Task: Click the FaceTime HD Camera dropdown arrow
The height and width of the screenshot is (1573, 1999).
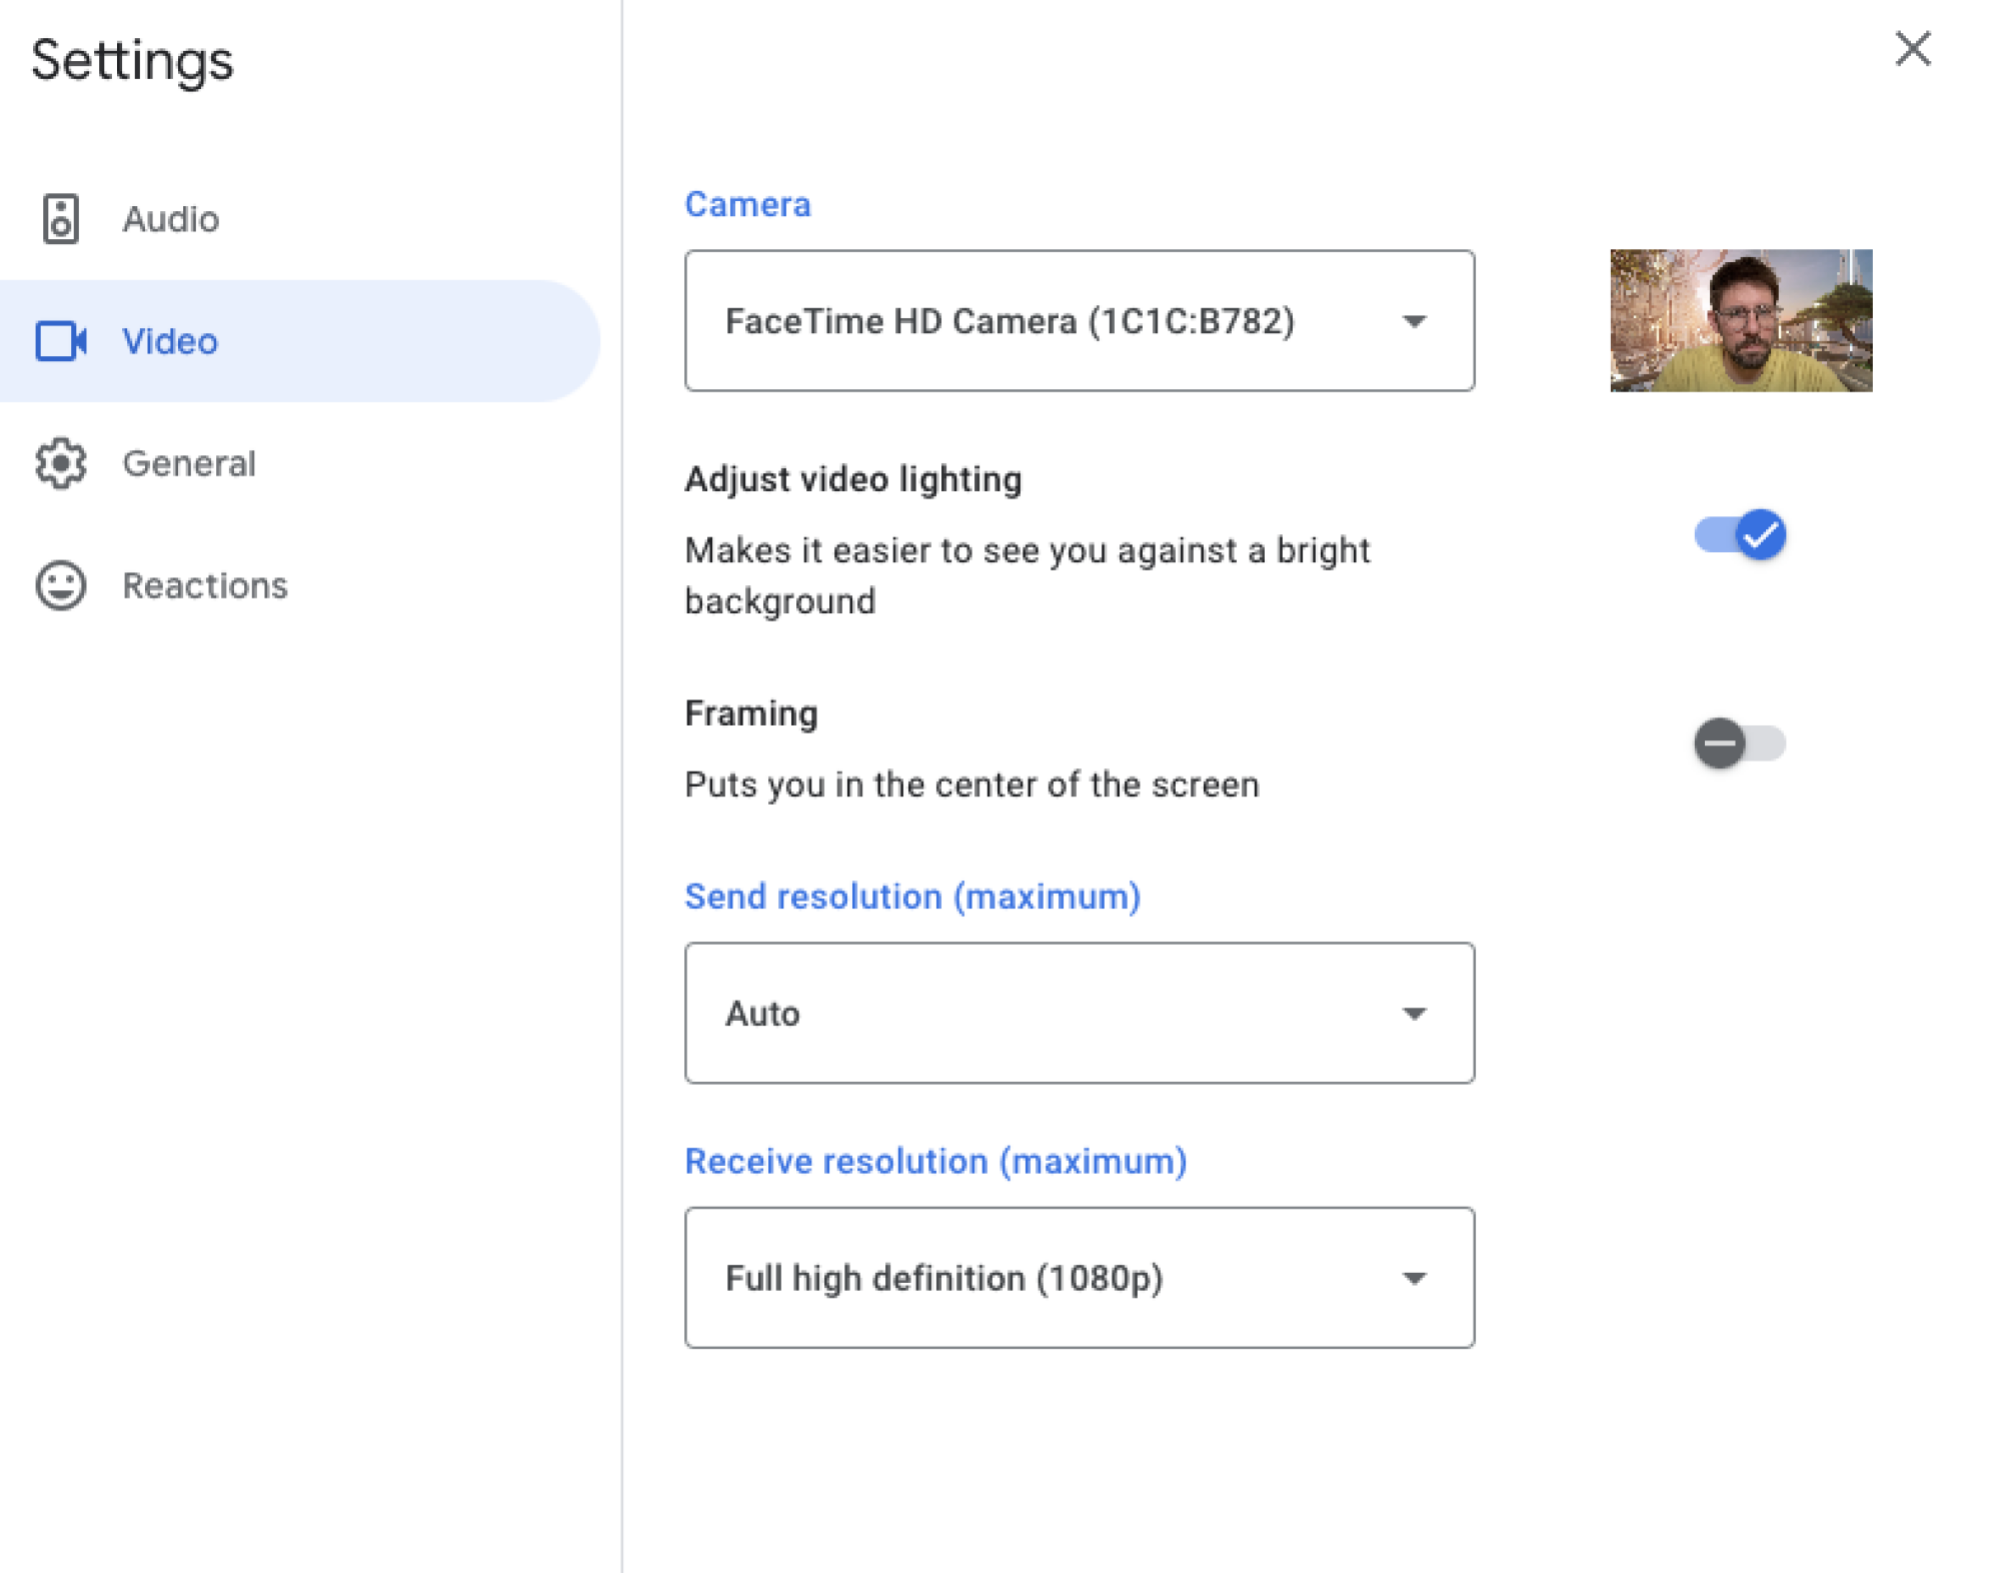Action: click(x=1413, y=321)
